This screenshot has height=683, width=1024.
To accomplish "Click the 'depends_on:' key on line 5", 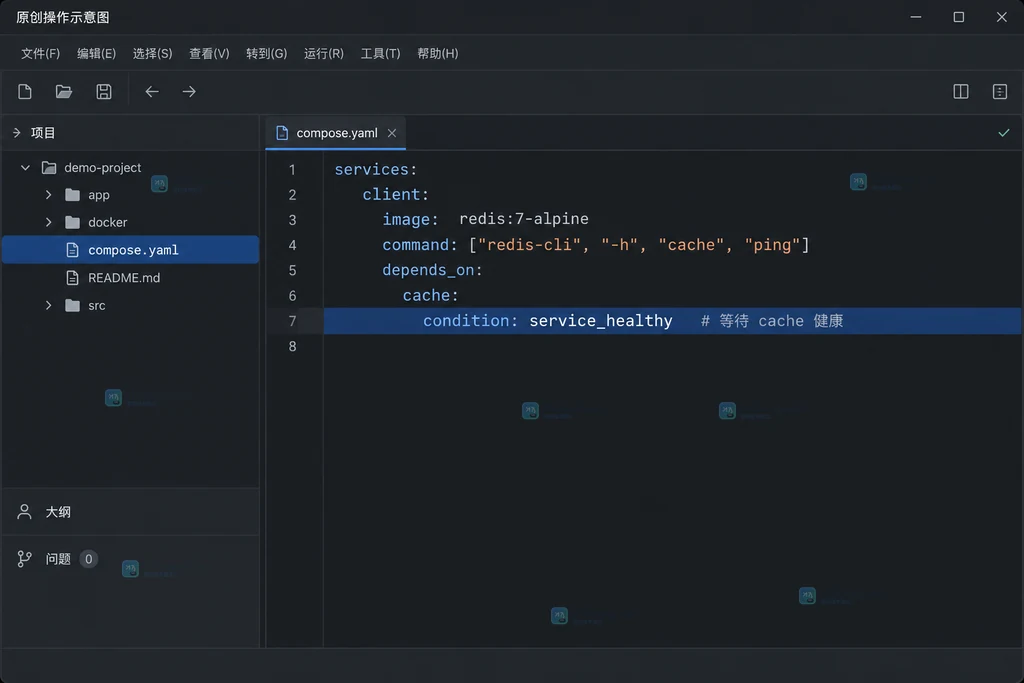I will 432,270.
